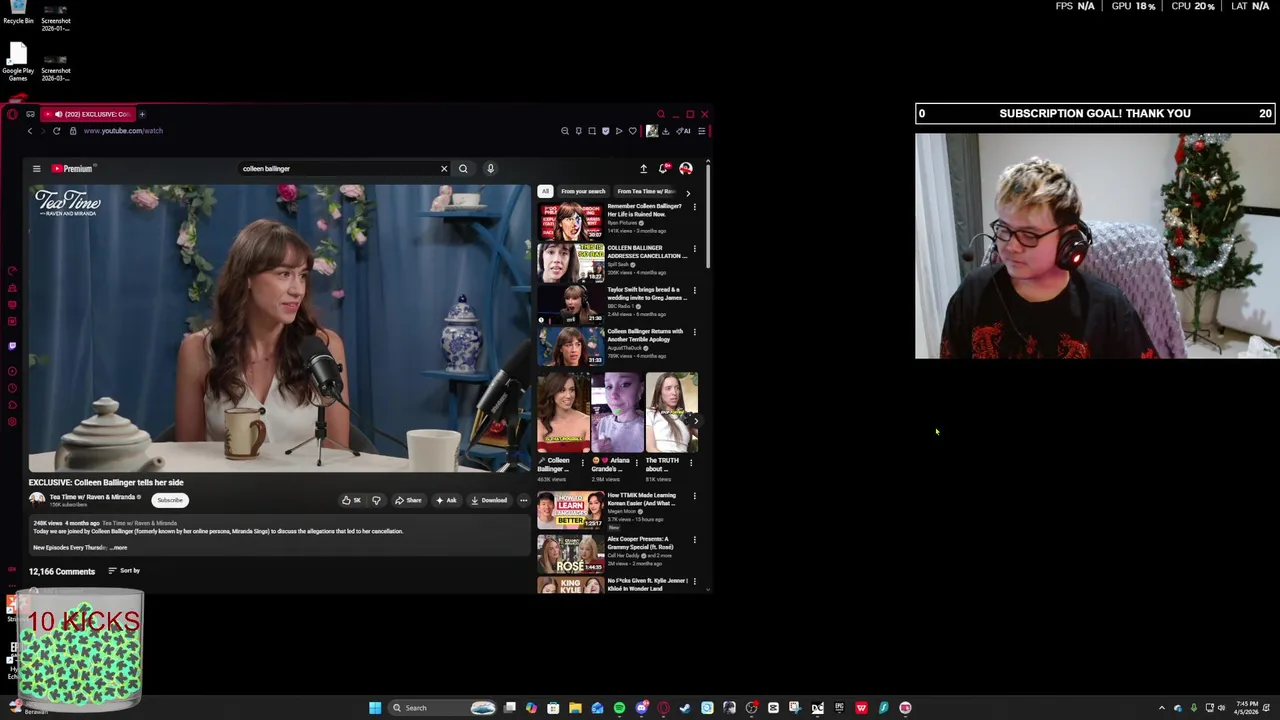Start voice search with the microphone icon
Viewport: 1280px width, 720px height.
pos(490,169)
